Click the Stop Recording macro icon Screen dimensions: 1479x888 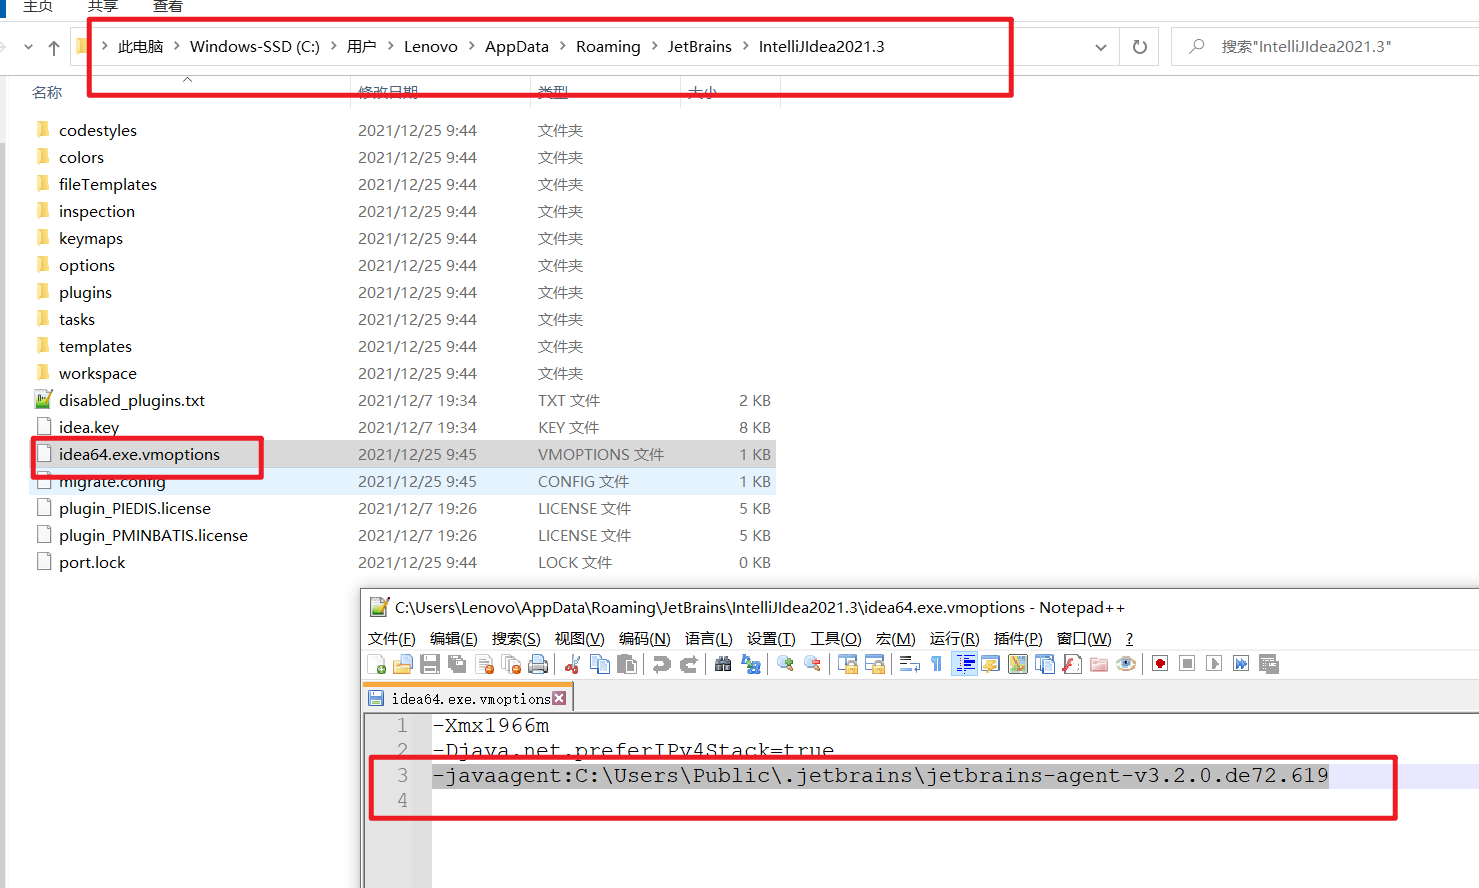point(1187,664)
